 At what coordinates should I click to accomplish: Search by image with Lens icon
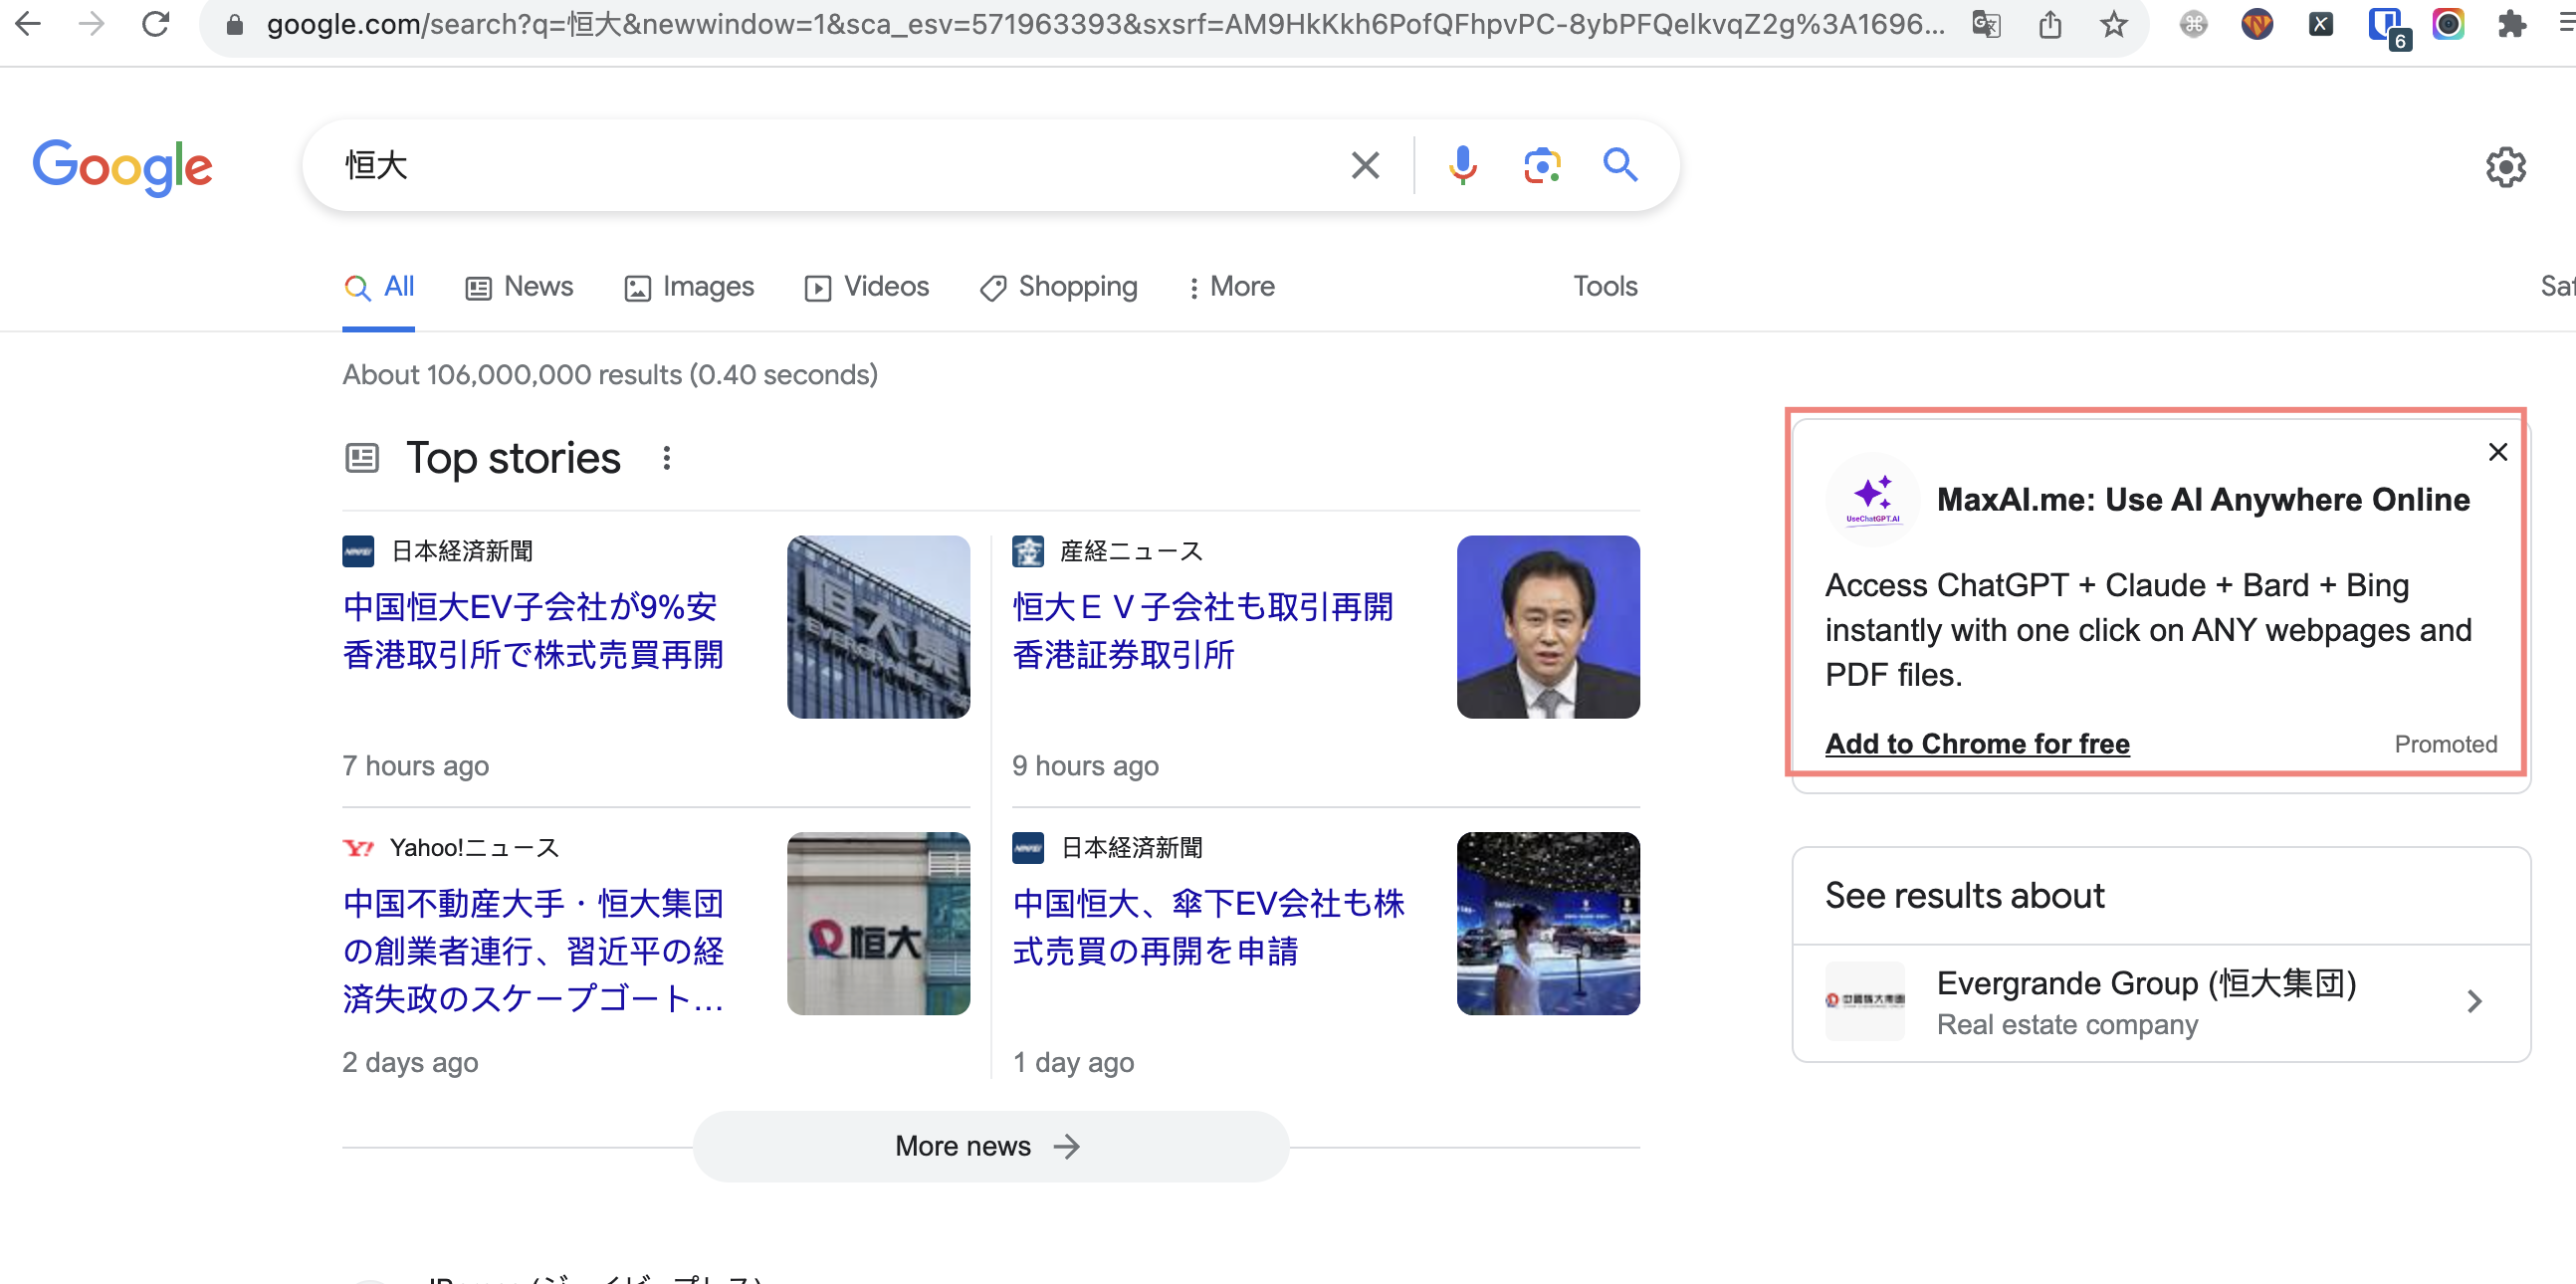click(x=1542, y=165)
